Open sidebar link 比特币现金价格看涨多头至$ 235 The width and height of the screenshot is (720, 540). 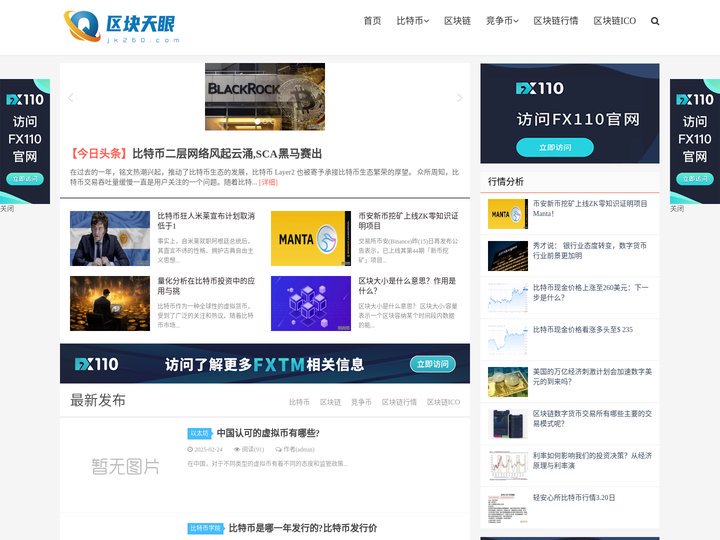click(583, 329)
